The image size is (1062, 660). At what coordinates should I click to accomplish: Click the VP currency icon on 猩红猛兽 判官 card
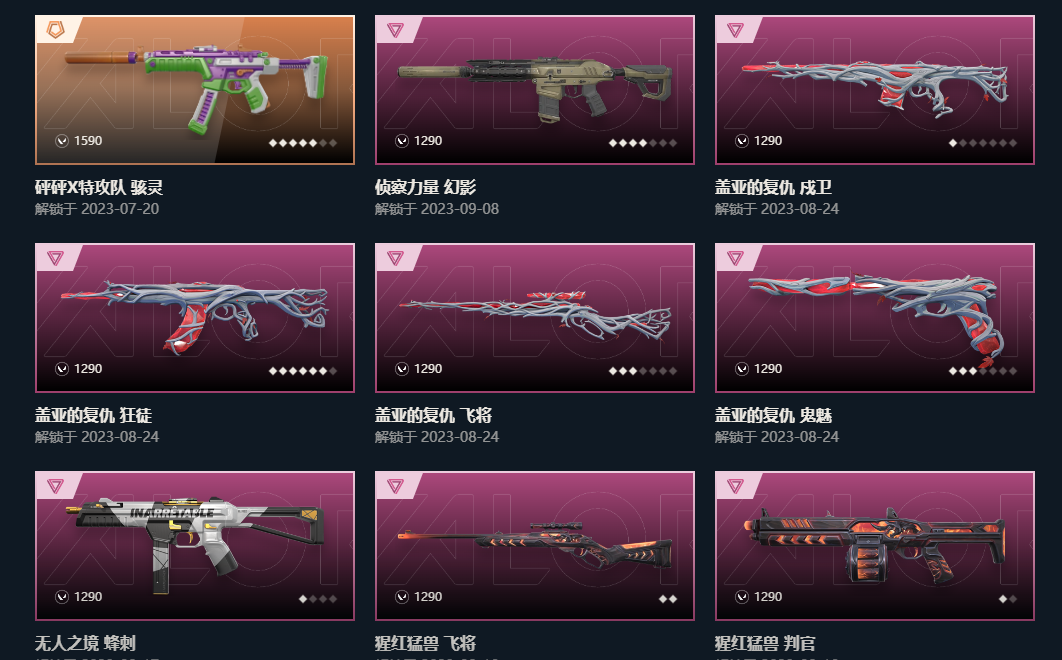[742, 597]
